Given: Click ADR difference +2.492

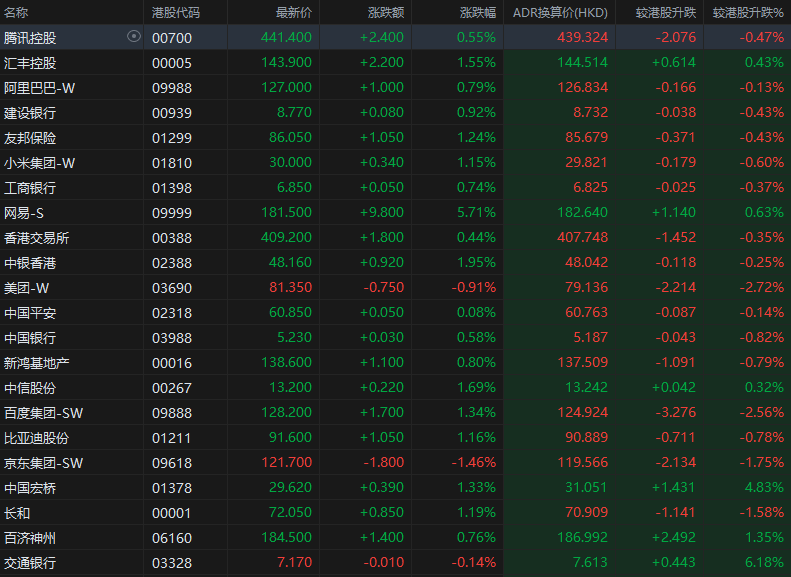Looking at the screenshot, I should 674,537.
